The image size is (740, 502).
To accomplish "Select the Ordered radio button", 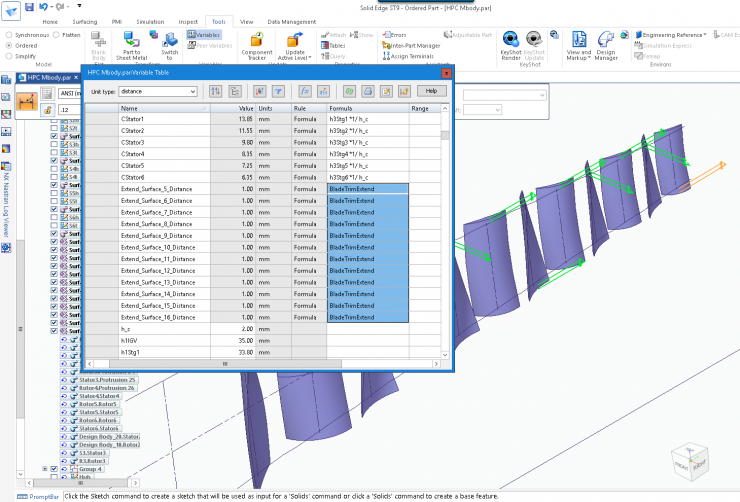I will click(x=8, y=46).
